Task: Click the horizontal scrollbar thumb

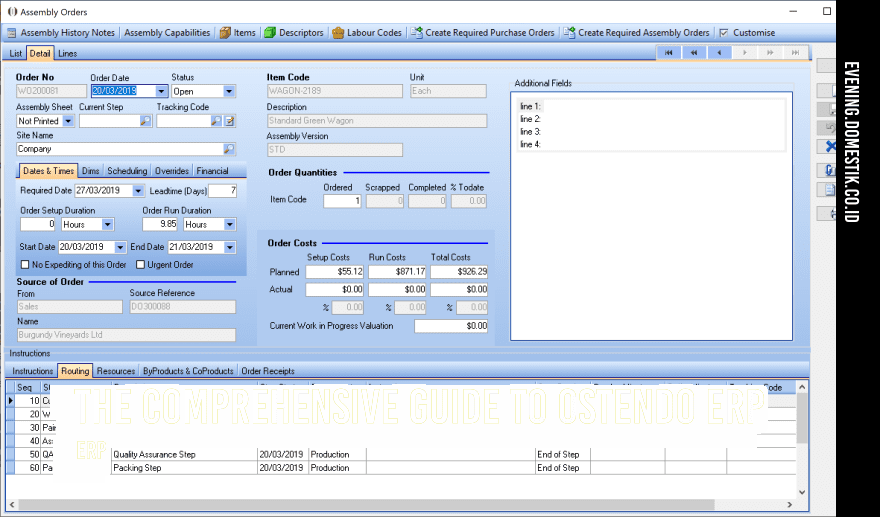Action: (x=366, y=504)
